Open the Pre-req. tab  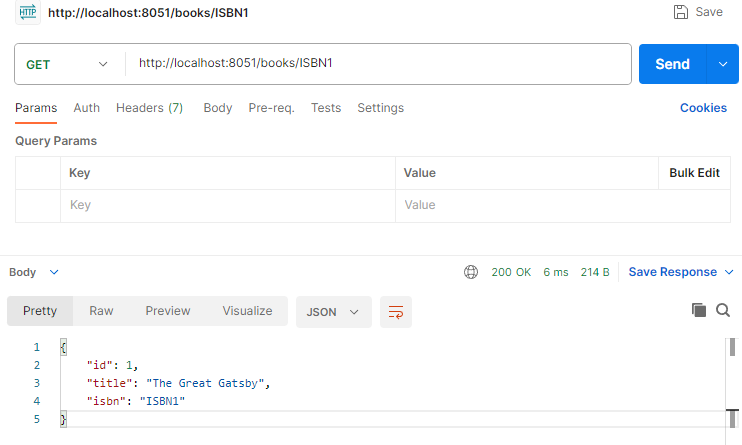tap(272, 108)
